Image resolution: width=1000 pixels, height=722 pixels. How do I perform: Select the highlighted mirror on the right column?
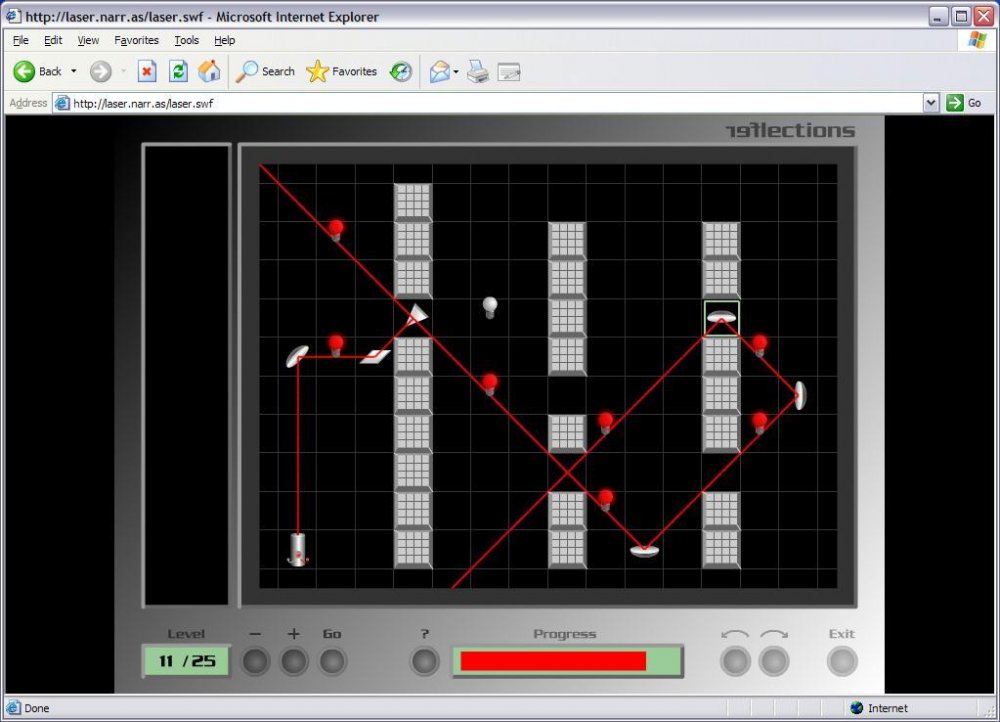pyautogui.click(x=721, y=317)
